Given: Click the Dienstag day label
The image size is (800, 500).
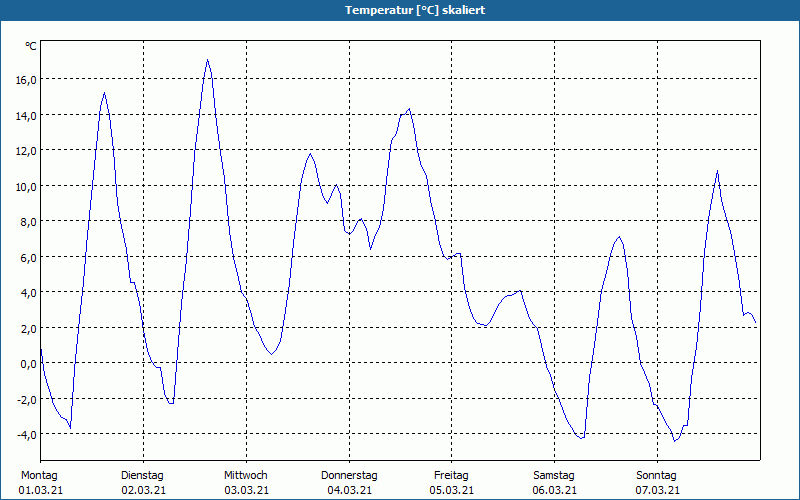Looking at the screenshot, I should tap(142, 476).
